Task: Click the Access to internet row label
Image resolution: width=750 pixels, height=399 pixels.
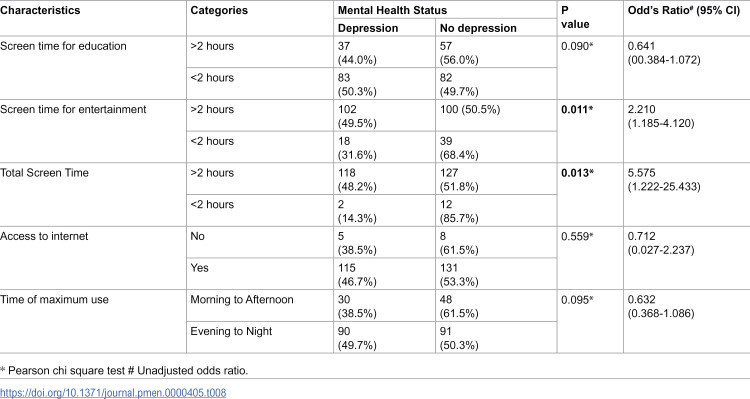Action: click(x=44, y=236)
